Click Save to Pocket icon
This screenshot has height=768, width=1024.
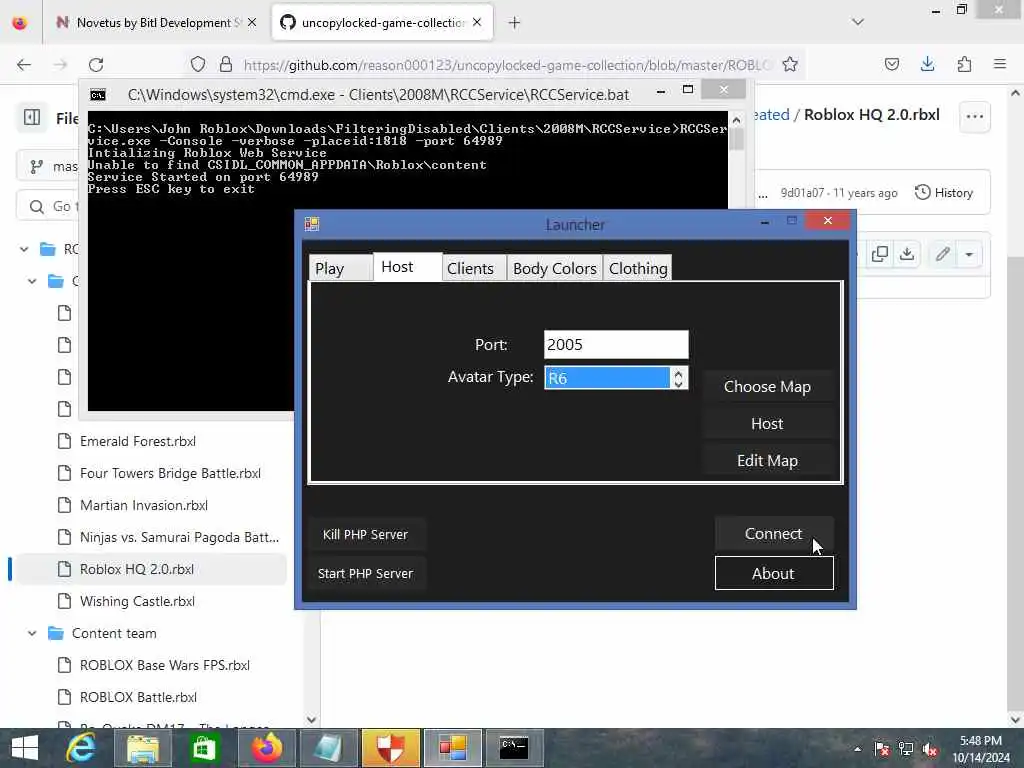click(x=891, y=64)
